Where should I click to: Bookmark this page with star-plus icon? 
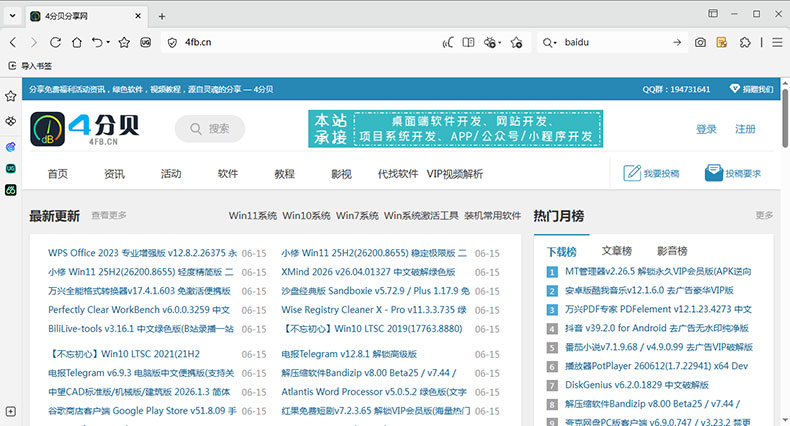516,43
